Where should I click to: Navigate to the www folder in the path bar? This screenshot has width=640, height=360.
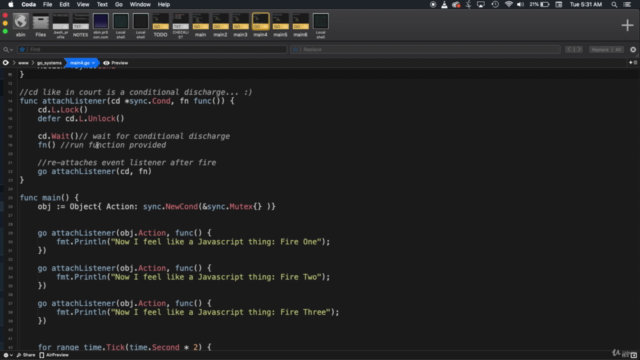tap(23, 63)
